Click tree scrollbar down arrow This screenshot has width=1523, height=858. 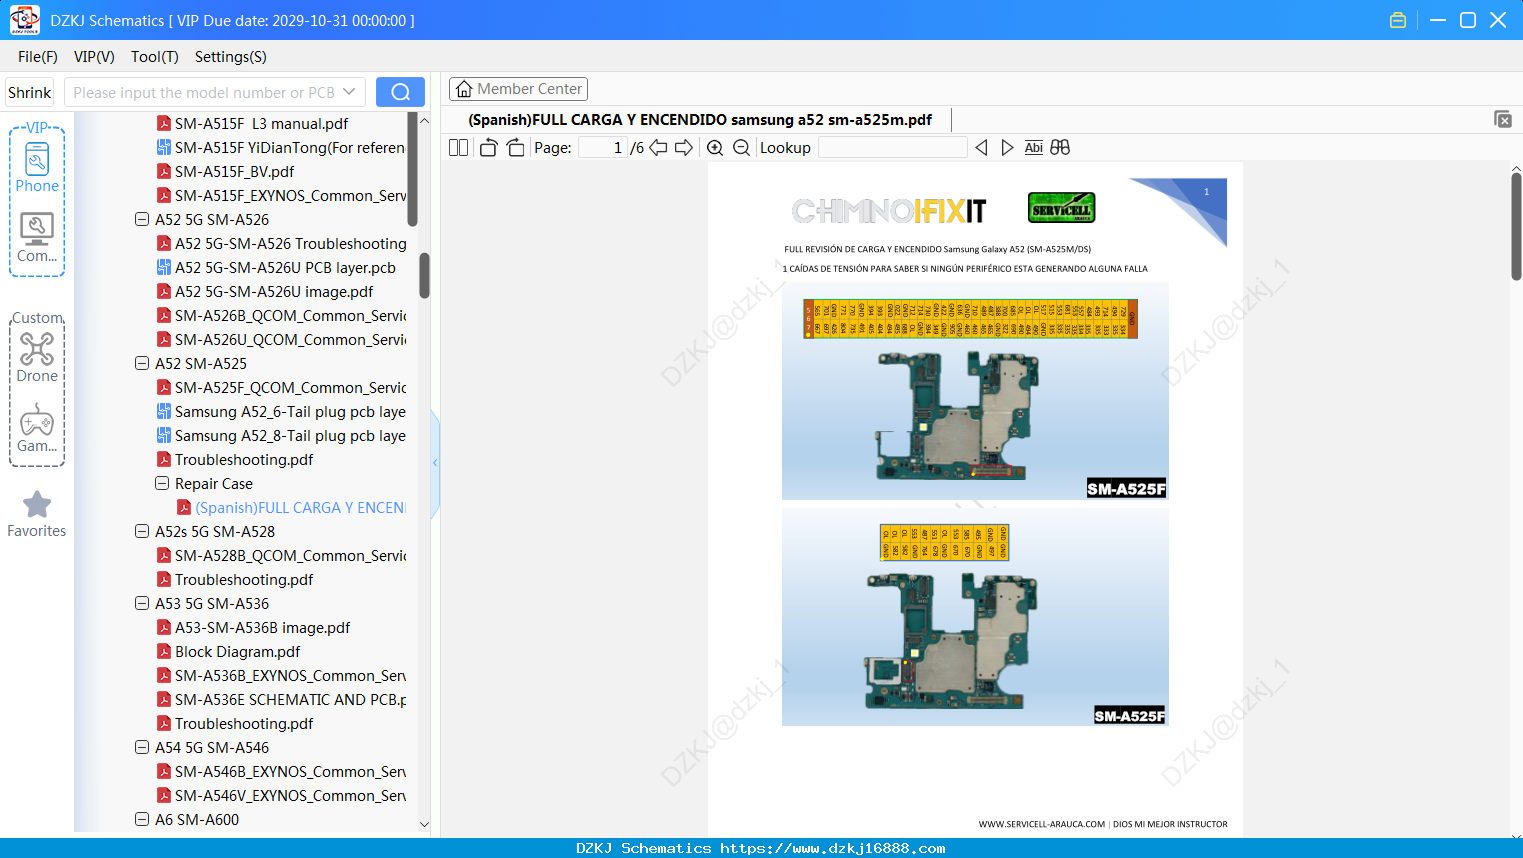424,825
